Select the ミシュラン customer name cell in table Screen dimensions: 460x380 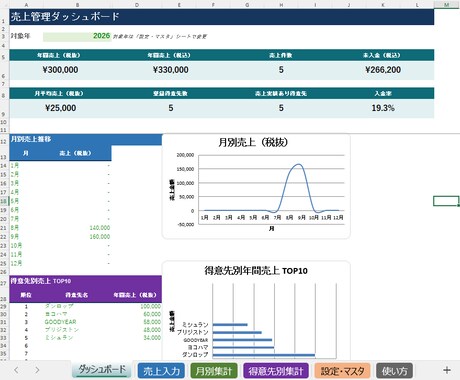(x=77, y=338)
